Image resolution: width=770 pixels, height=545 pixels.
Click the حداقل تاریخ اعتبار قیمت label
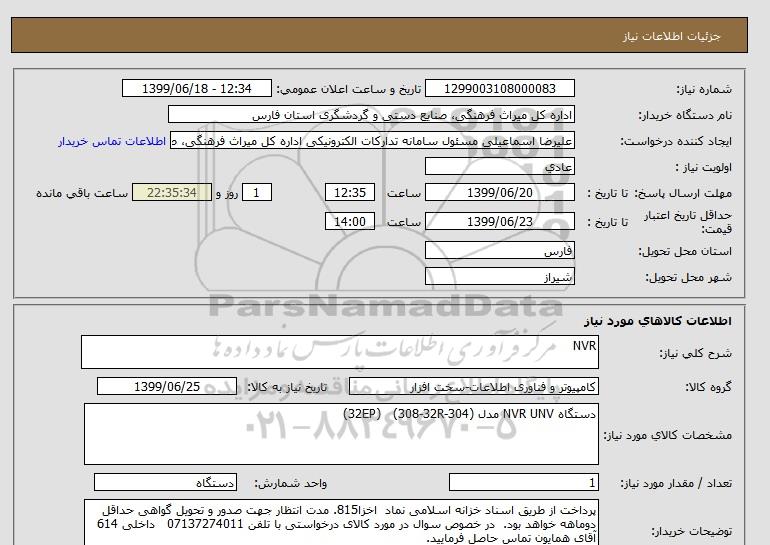[688, 222]
